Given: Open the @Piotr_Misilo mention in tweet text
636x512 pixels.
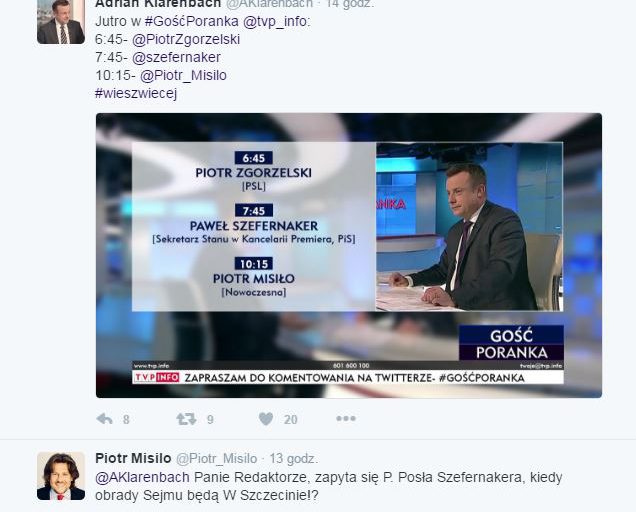Looking at the screenshot, I should 183,75.
